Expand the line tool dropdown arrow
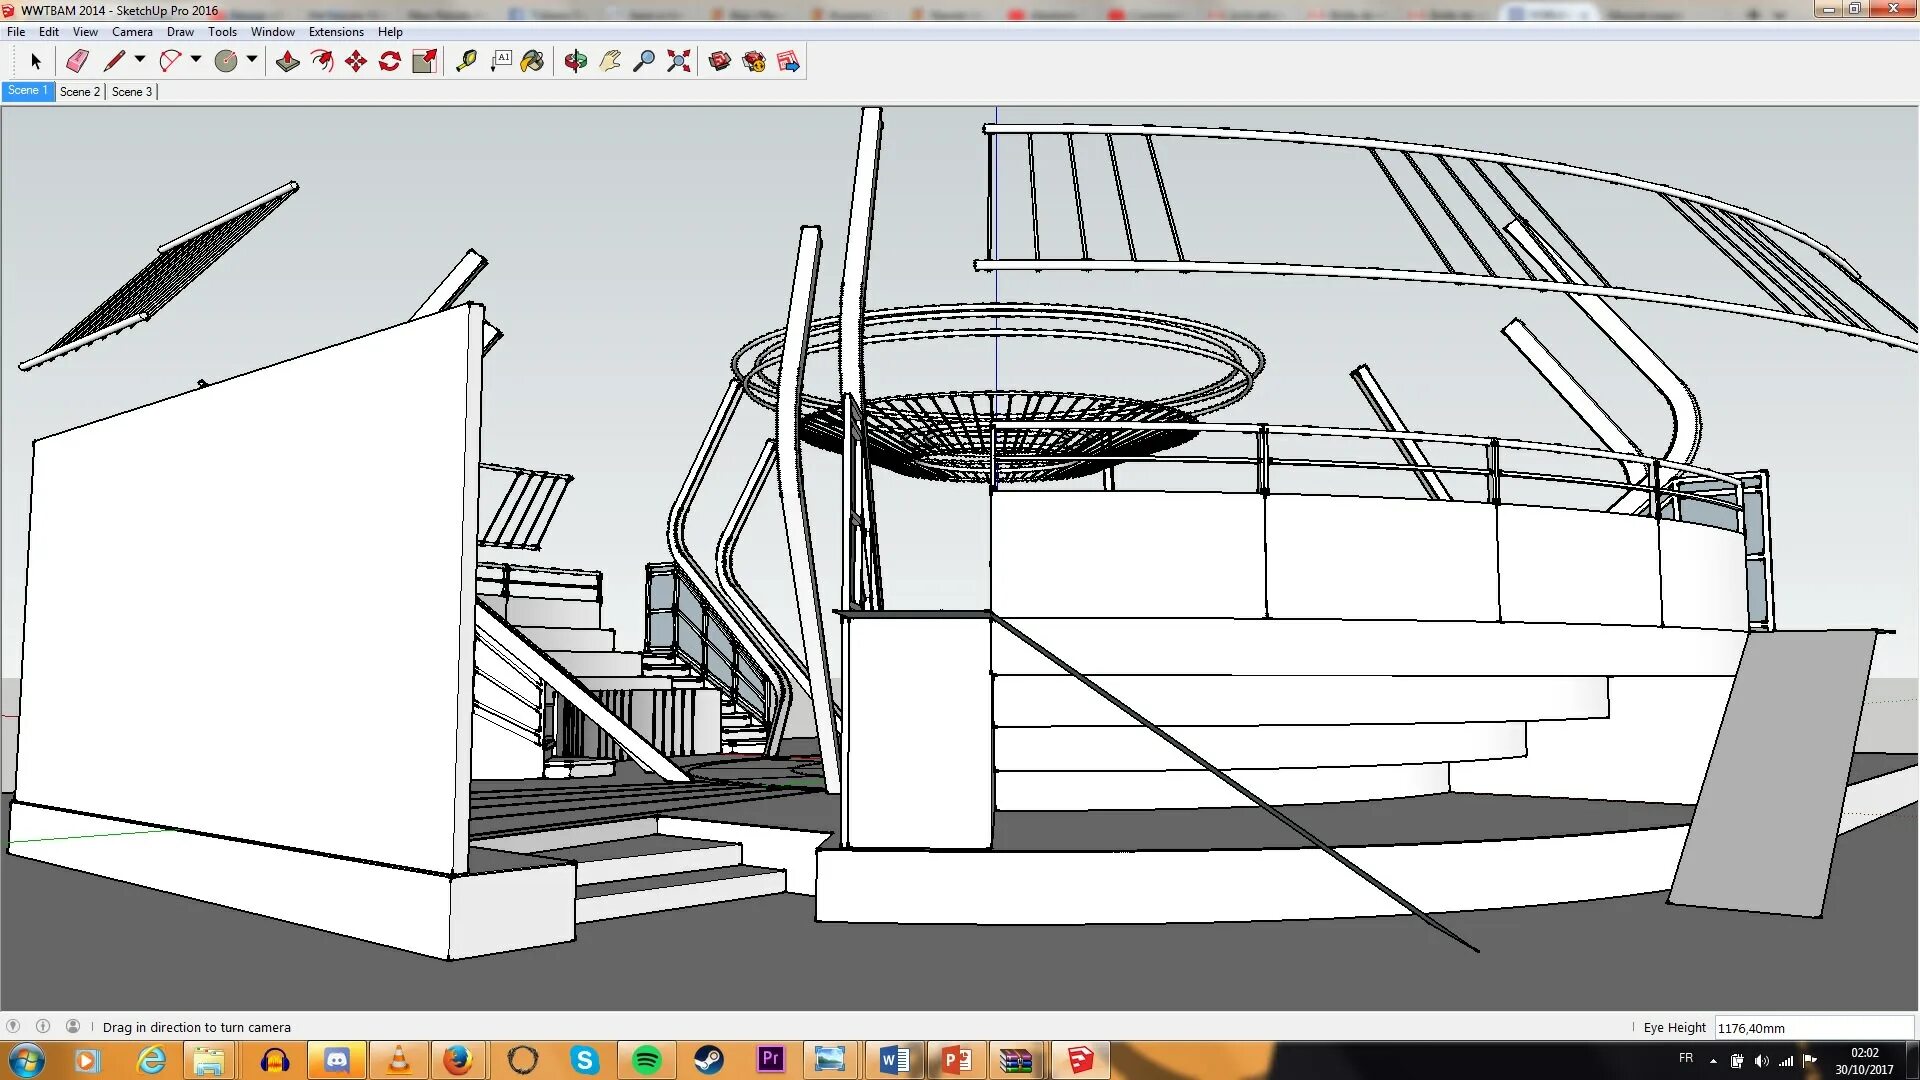The image size is (1920, 1080). (x=140, y=60)
